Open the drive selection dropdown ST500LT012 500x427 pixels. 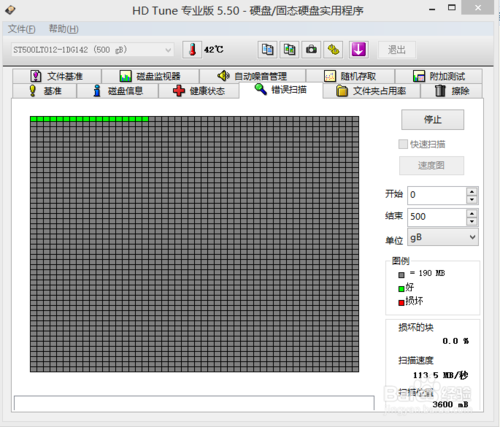pos(92,50)
